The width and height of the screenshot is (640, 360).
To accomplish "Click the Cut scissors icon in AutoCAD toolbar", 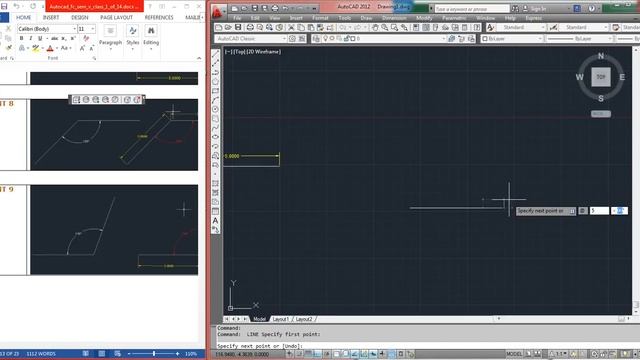I will tap(291, 27).
